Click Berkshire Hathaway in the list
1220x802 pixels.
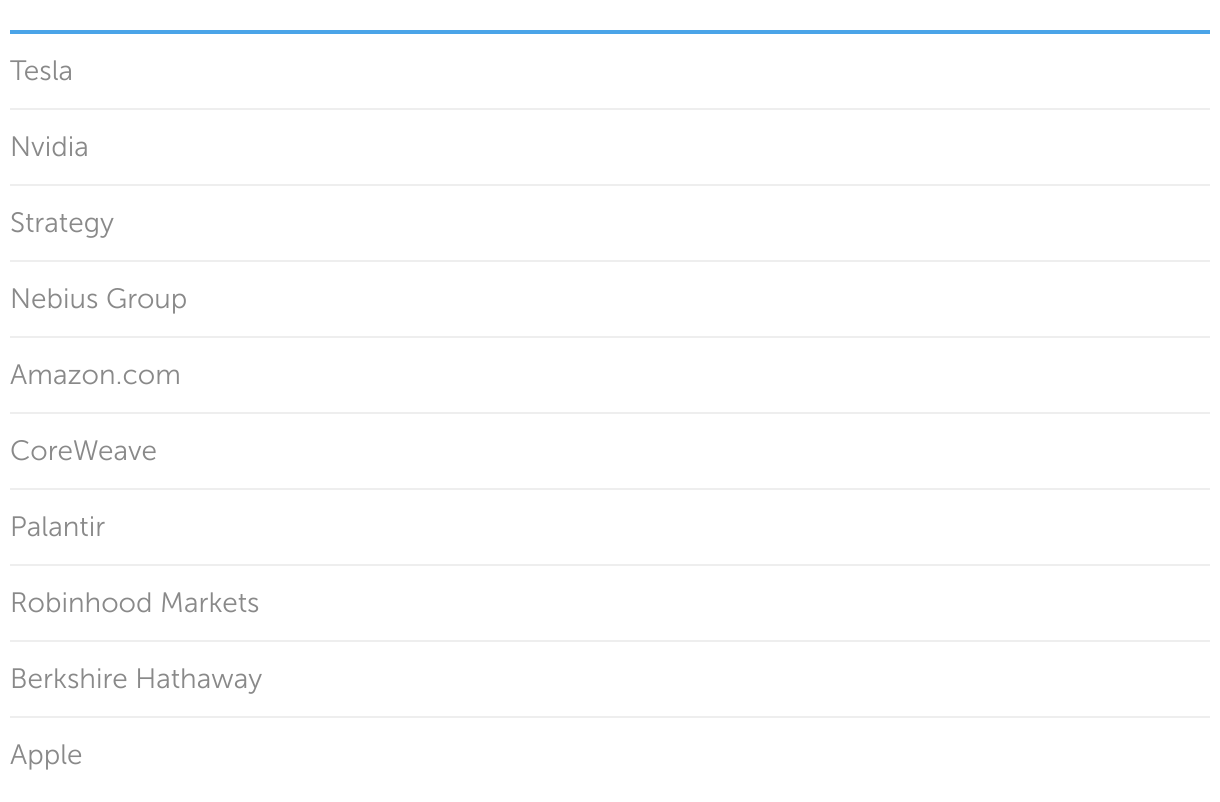coord(136,679)
